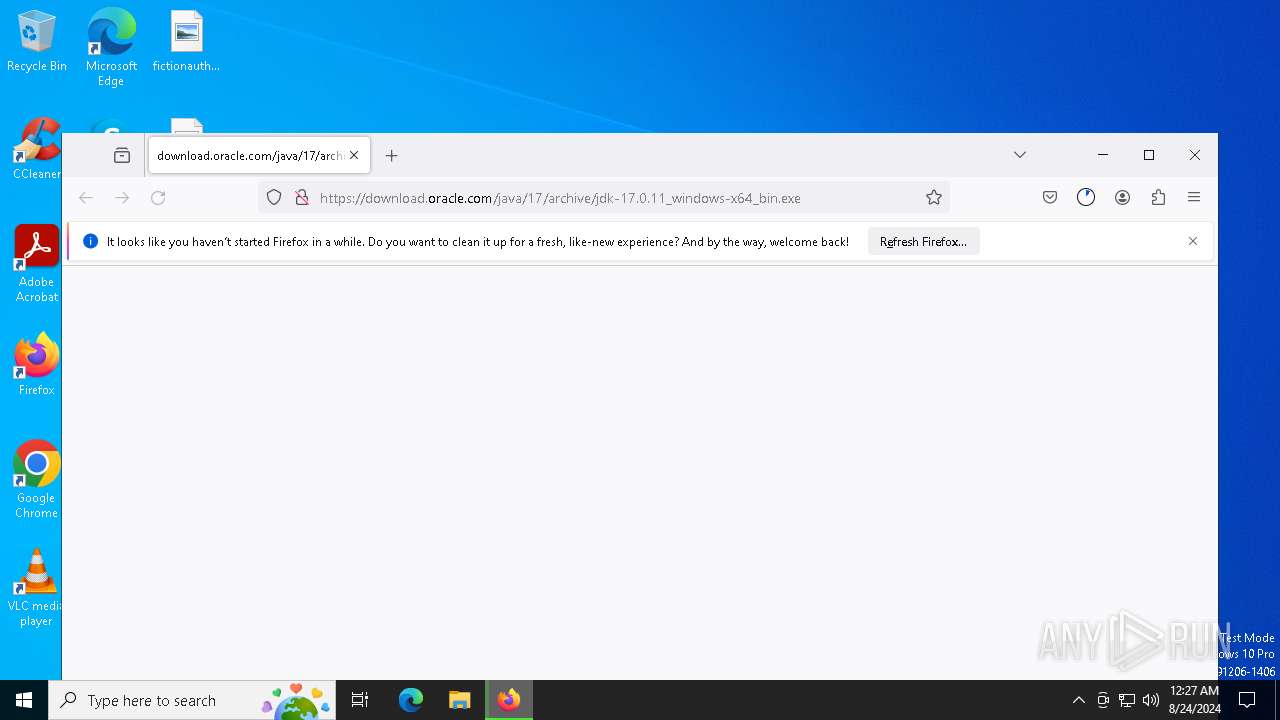The image size is (1280, 720).
Task: Select the Firefox desktop shortcut
Action: pyautogui.click(x=37, y=365)
